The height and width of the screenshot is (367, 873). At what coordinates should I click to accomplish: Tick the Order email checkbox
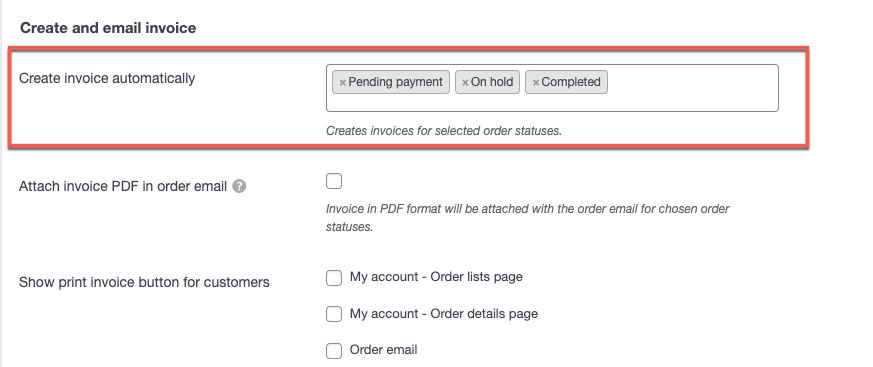334,350
